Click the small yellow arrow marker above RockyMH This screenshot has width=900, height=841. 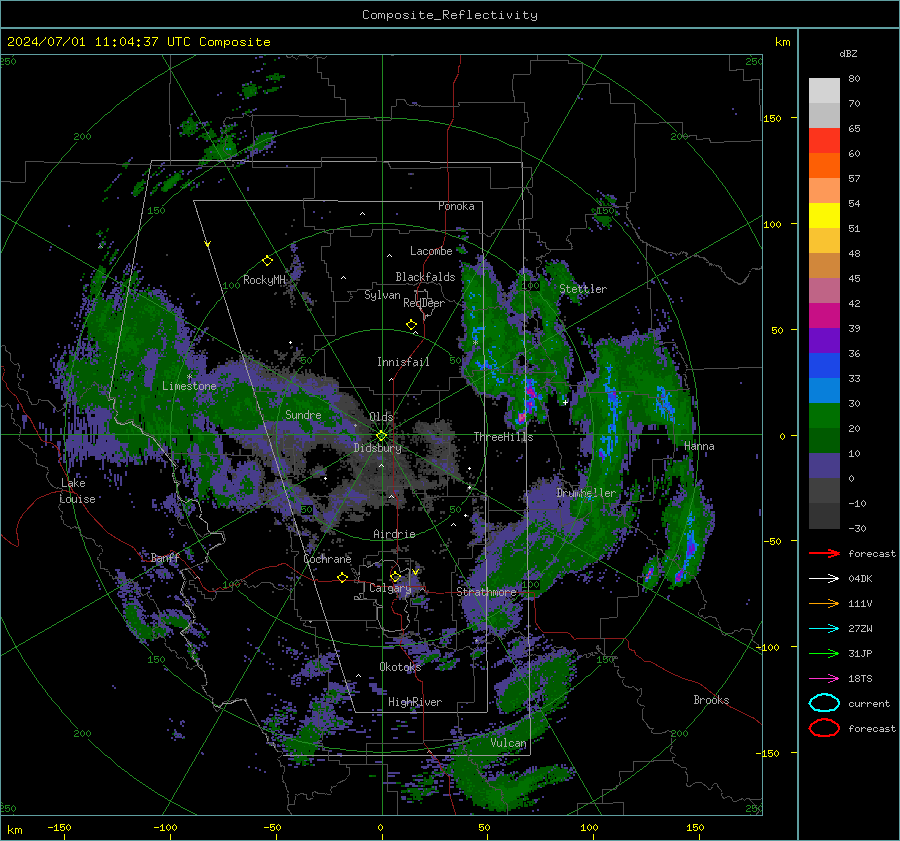(208, 244)
